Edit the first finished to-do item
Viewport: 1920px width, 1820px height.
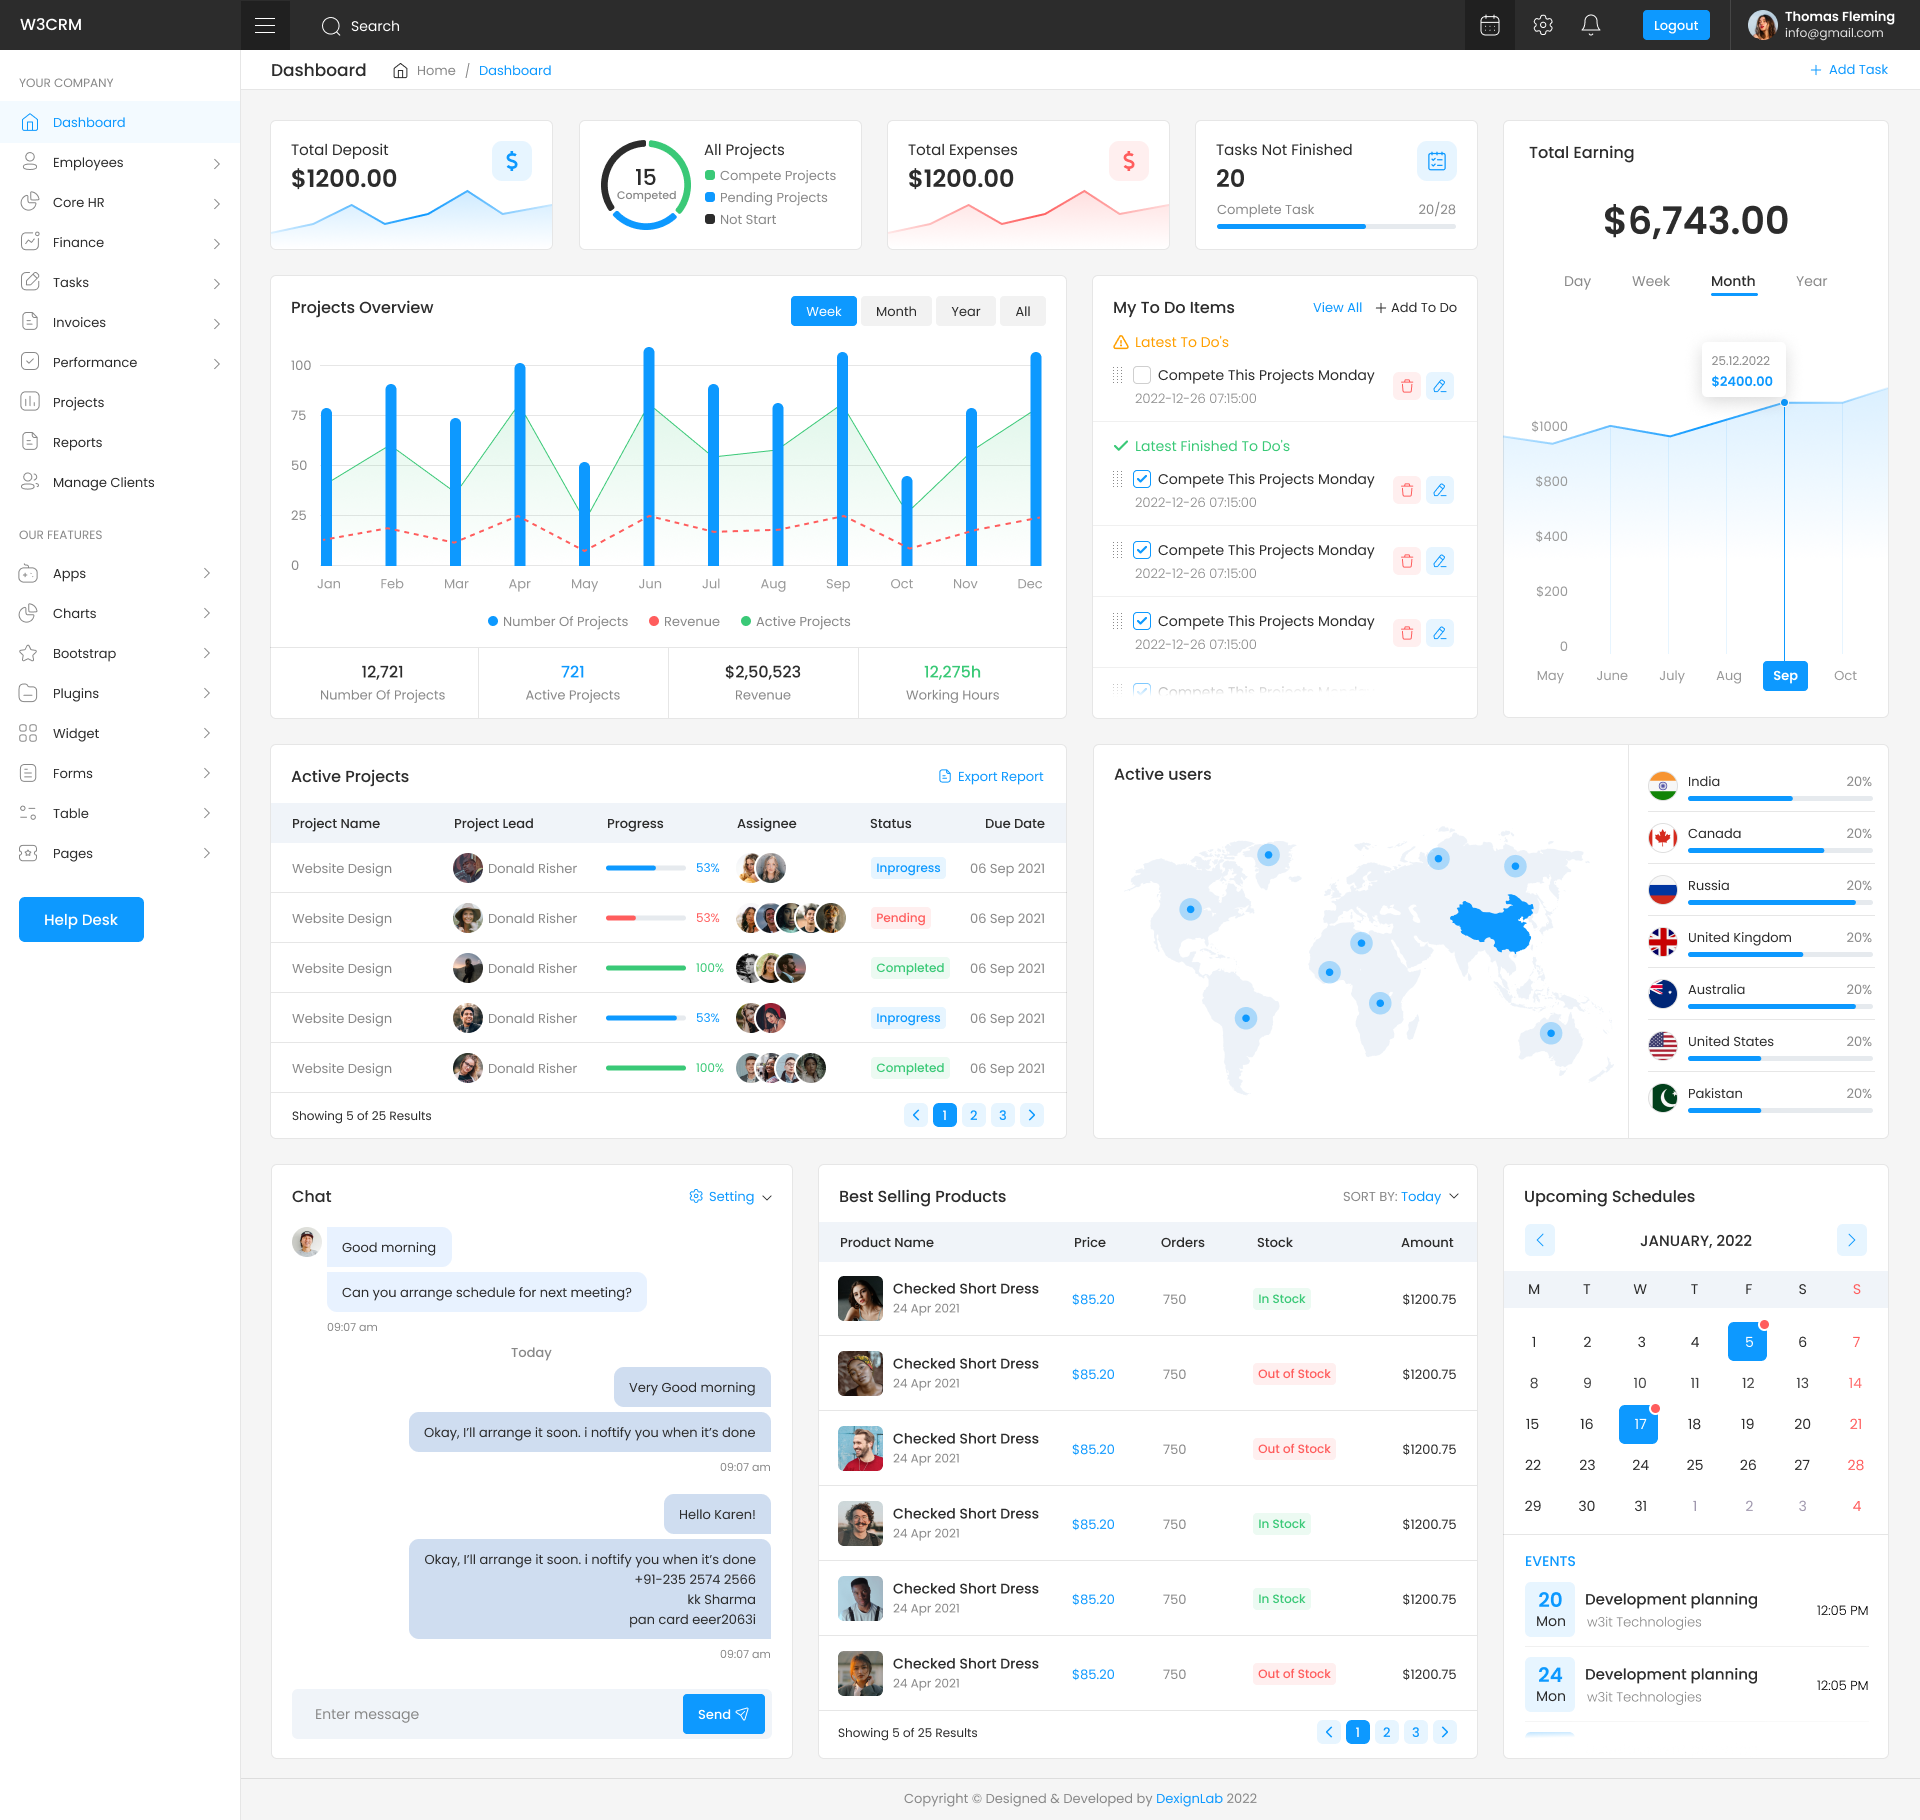(x=1440, y=490)
